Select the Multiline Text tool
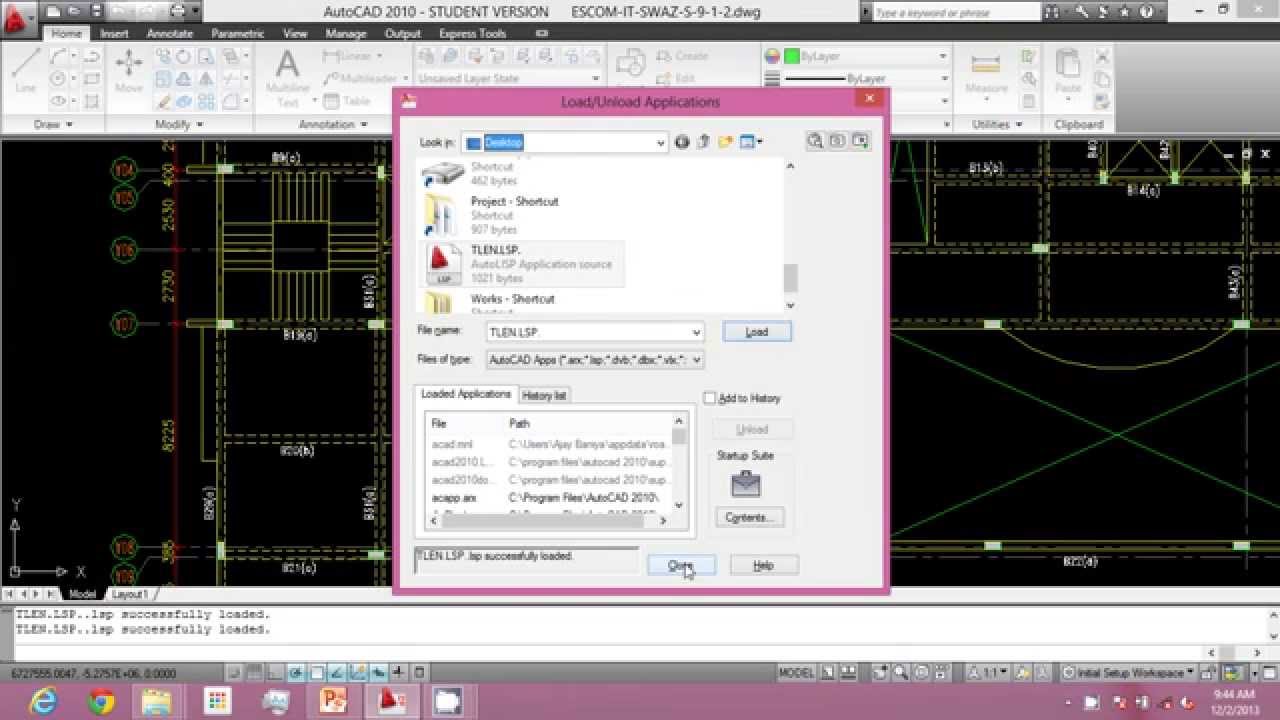 [x=287, y=78]
